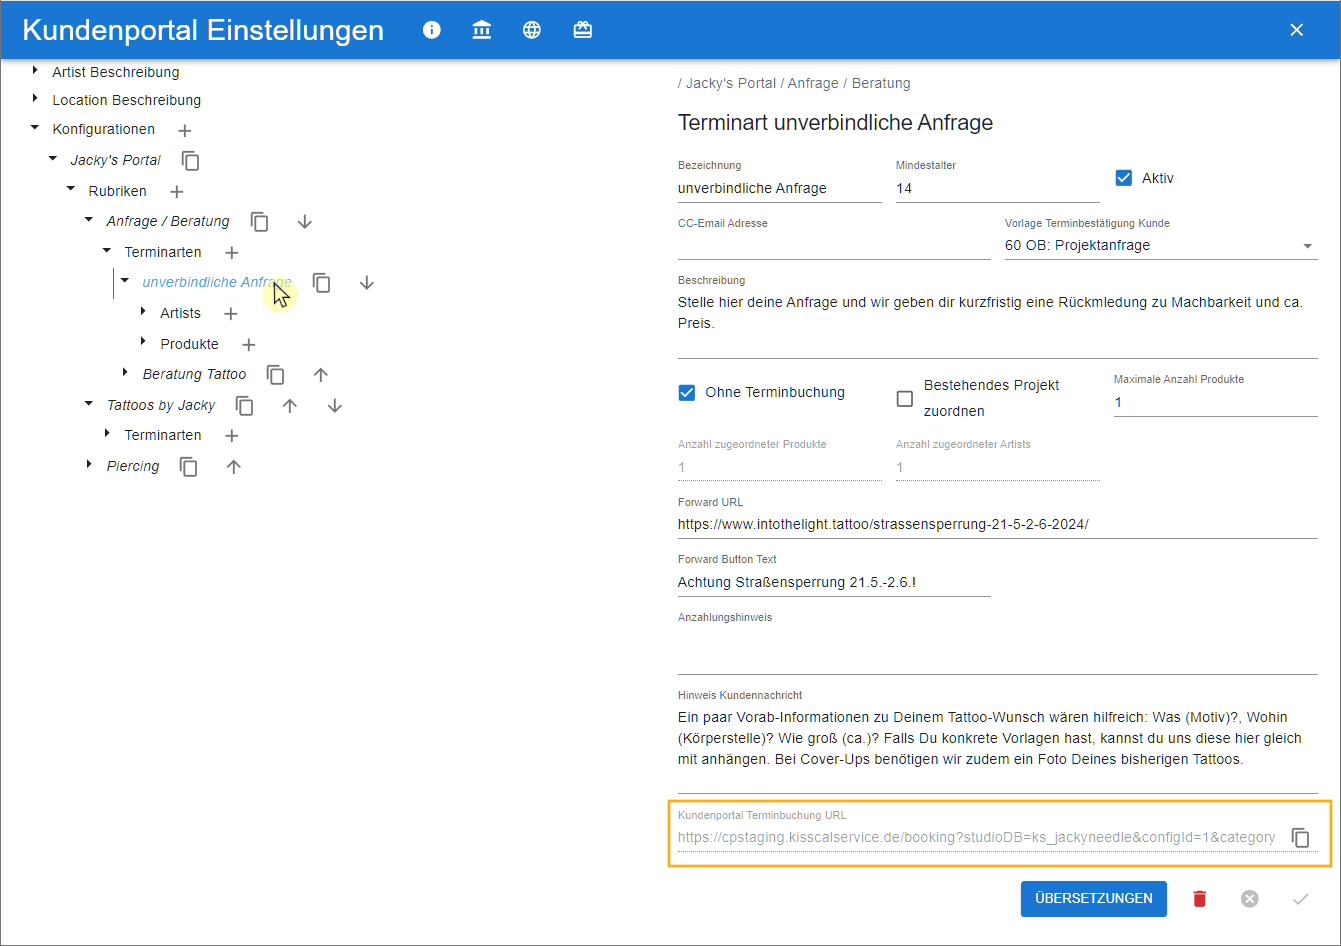Expand the Produkte node
Image resolution: width=1341 pixels, height=946 pixels.
[143, 342]
